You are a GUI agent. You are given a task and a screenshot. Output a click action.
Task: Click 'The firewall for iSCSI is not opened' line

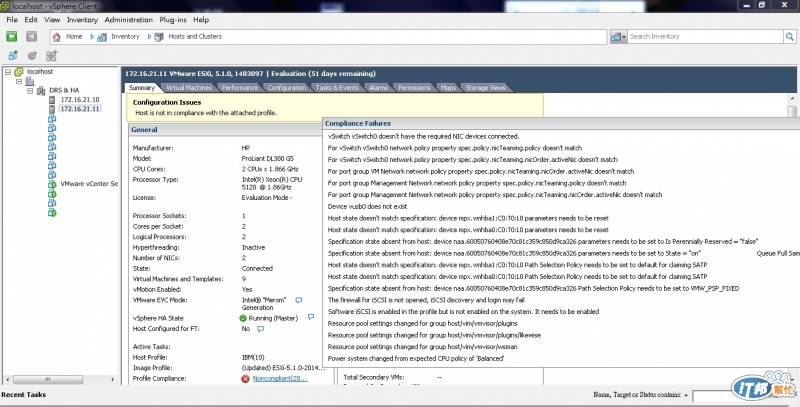point(426,300)
